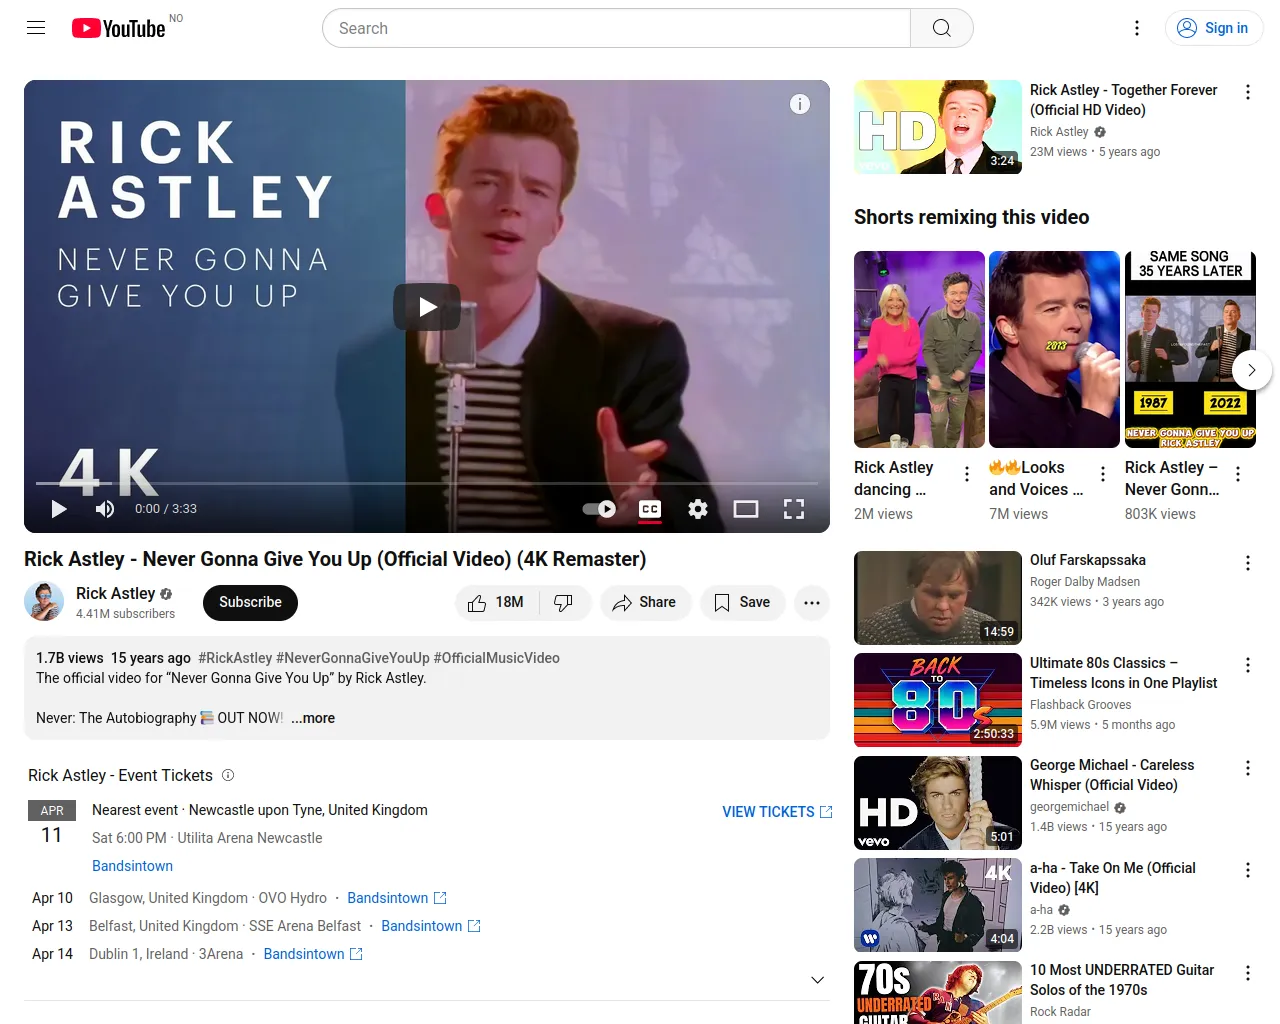The image size is (1280, 1024).
Task: Toggle closed captions on the player
Action: (650, 509)
